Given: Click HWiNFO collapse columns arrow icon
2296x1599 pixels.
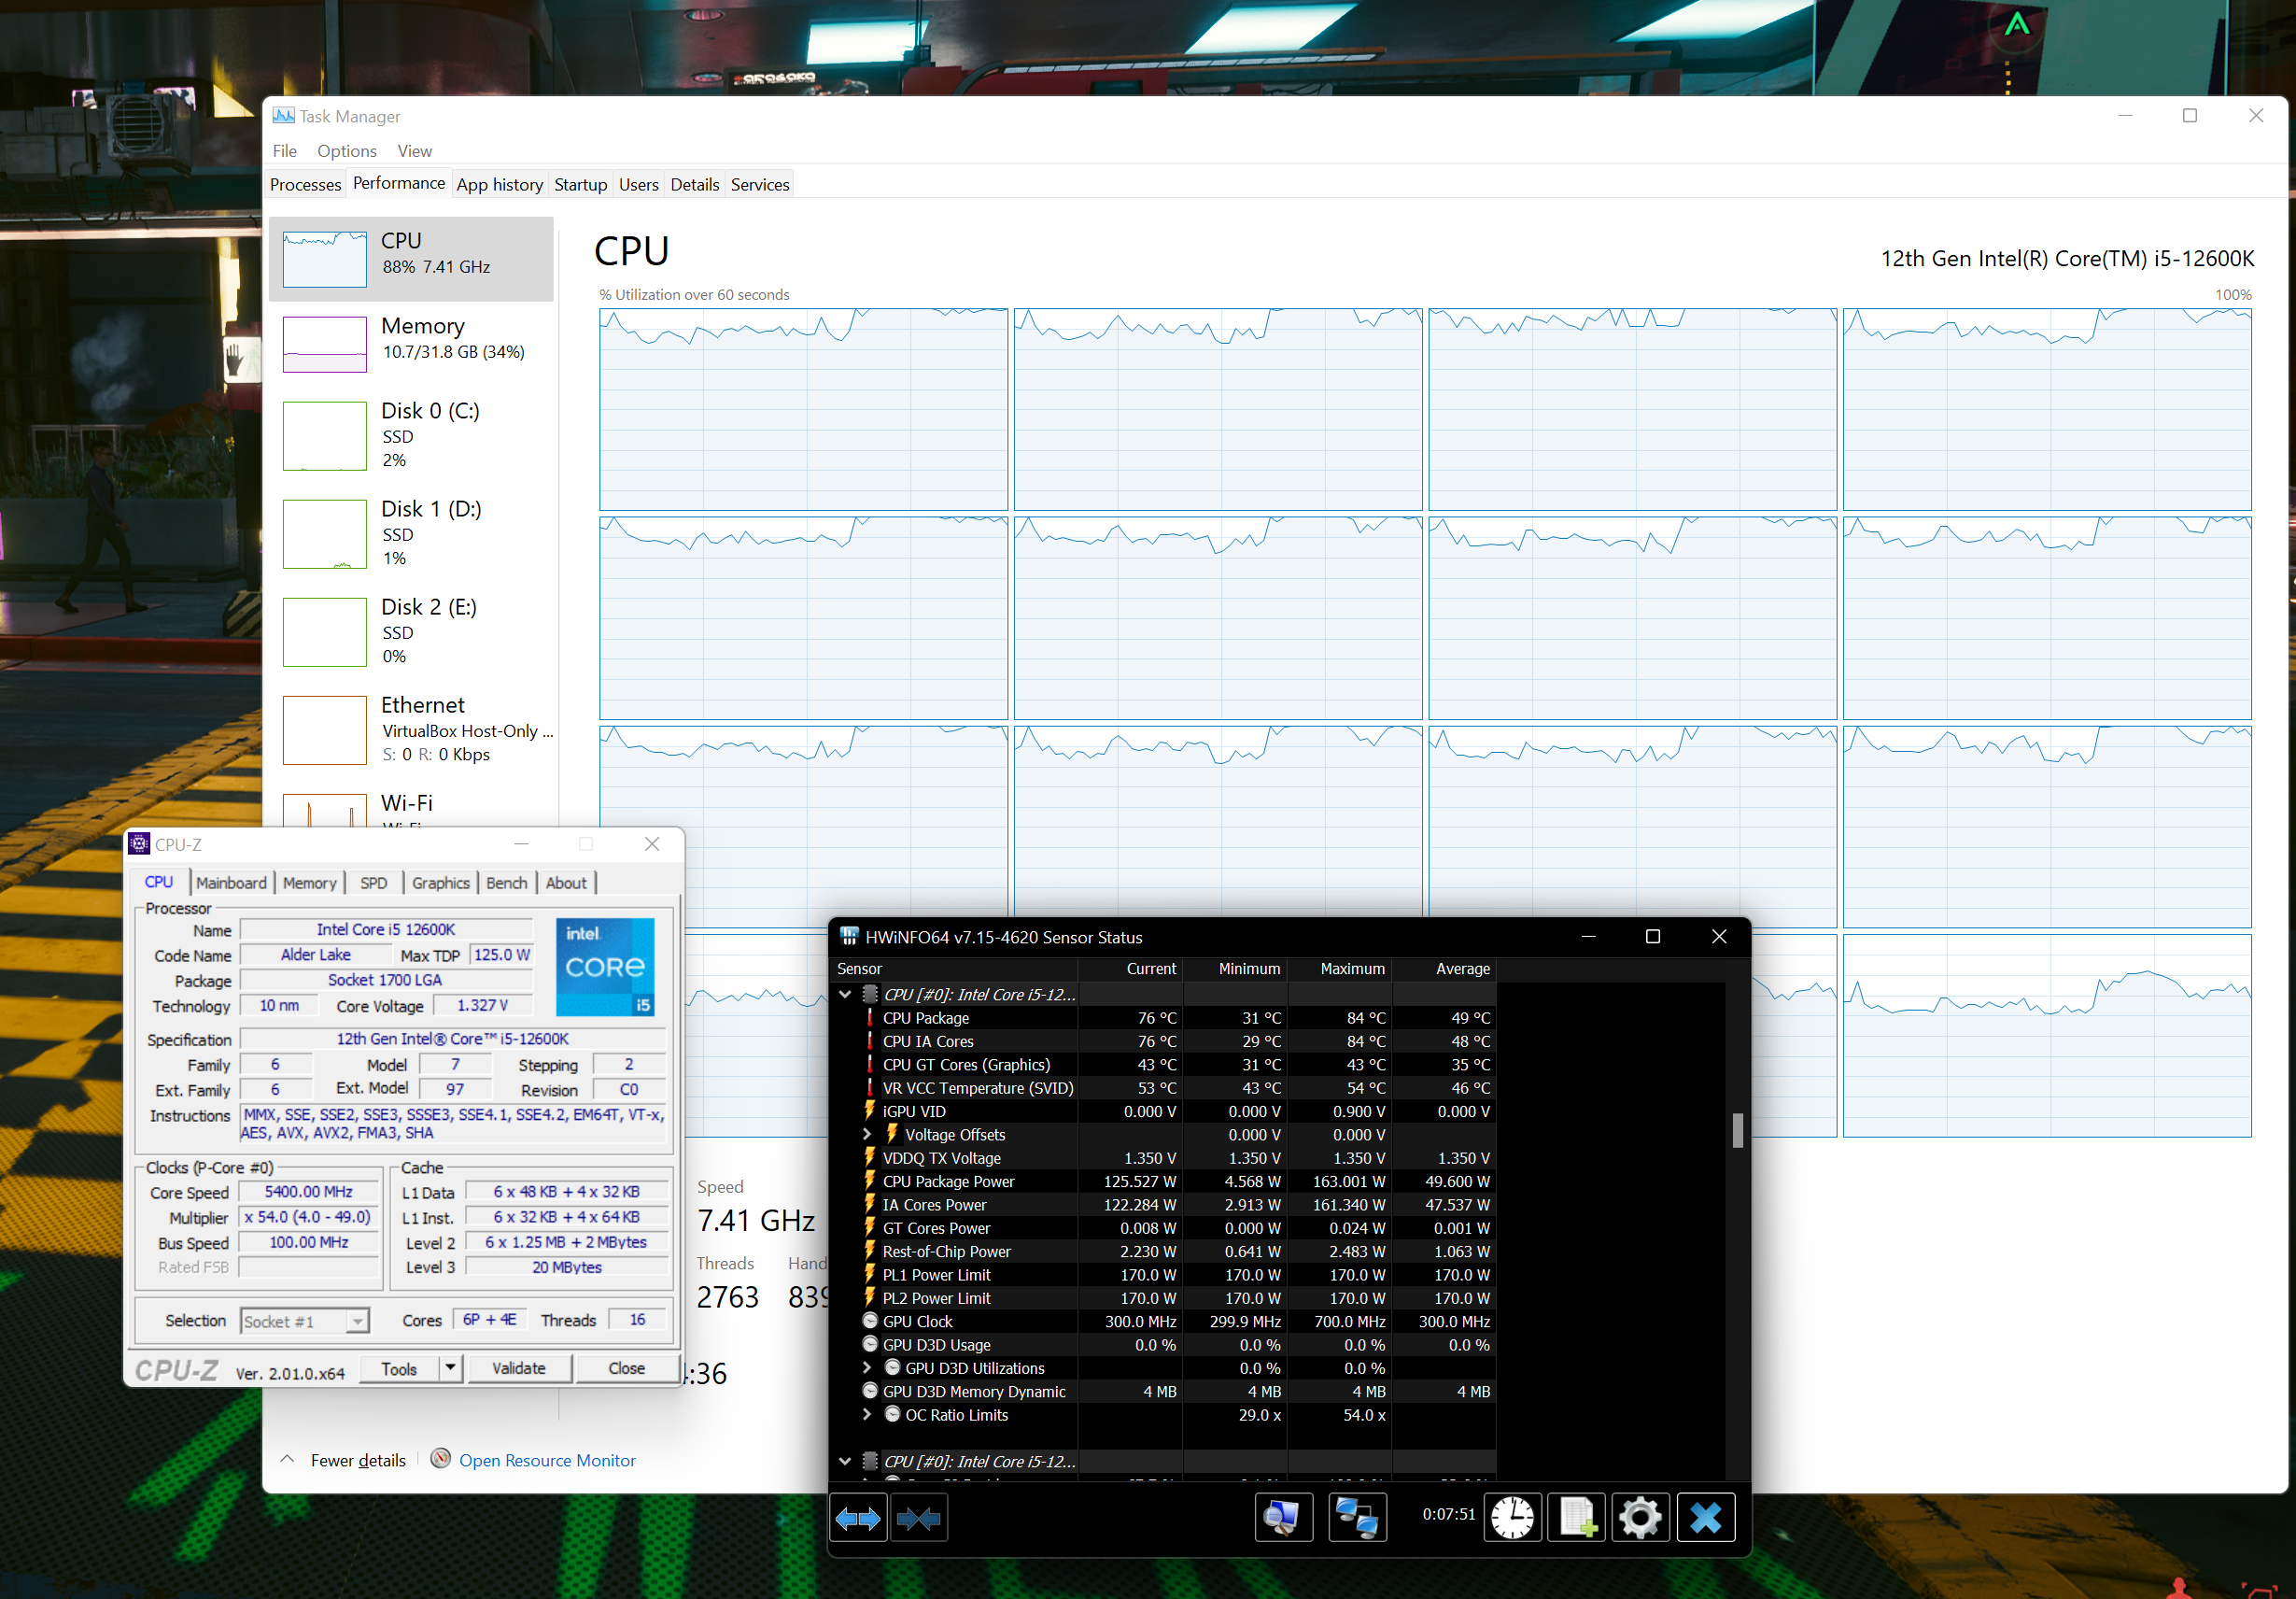Looking at the screenshot, I should [919, 1518].
